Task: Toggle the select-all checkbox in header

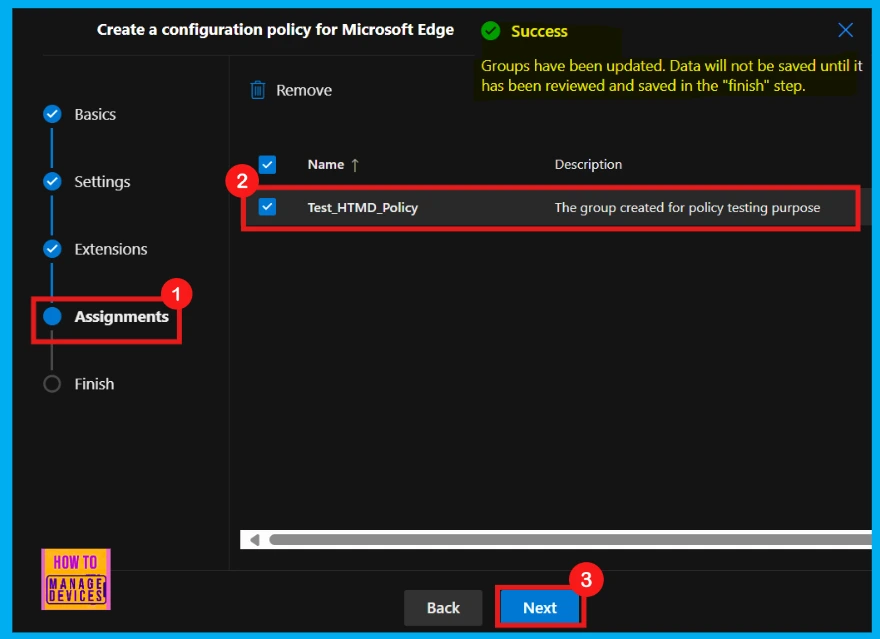Action: [267, 164]
